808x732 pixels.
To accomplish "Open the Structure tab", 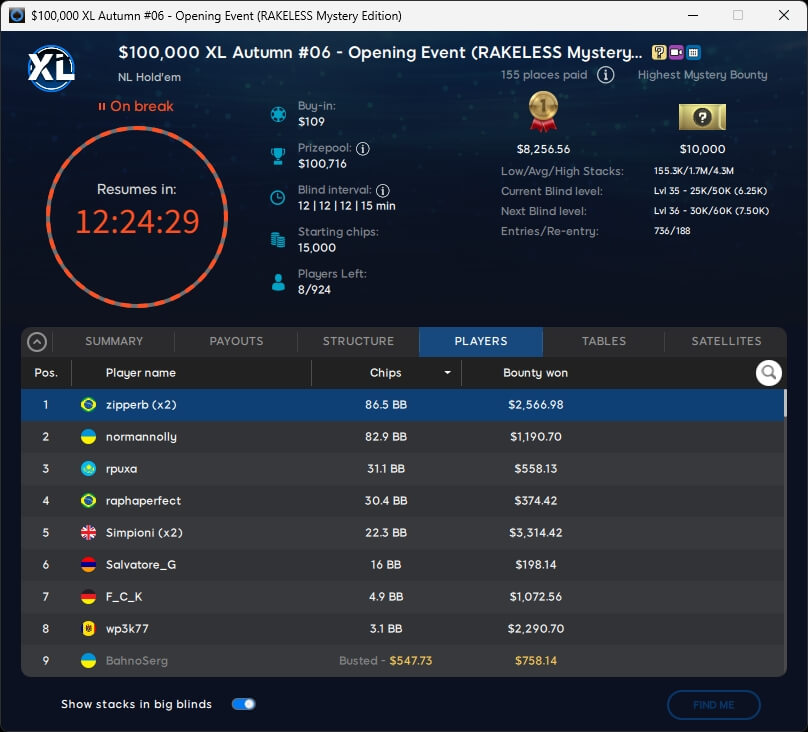I will click(x=358, y=341).
